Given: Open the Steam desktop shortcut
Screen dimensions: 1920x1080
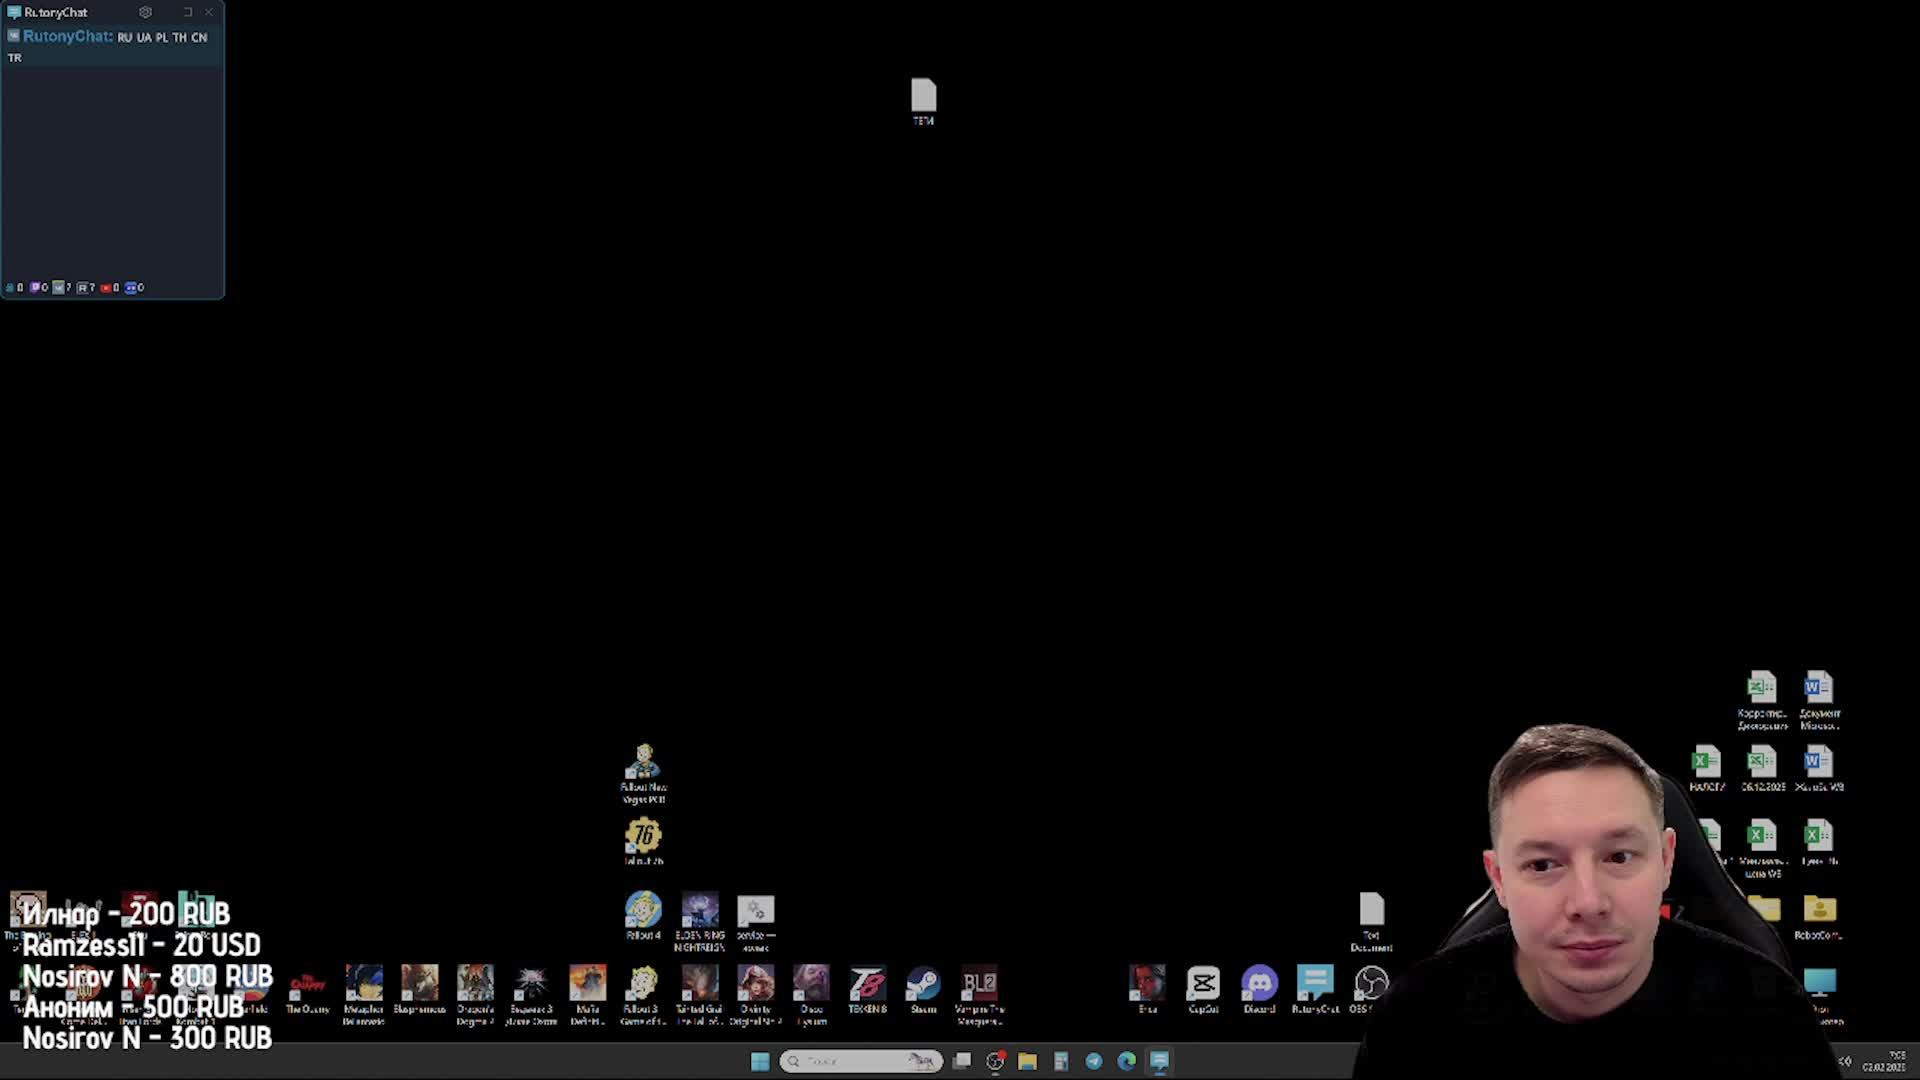Looking at the screenshot, I should coord(923,985).
